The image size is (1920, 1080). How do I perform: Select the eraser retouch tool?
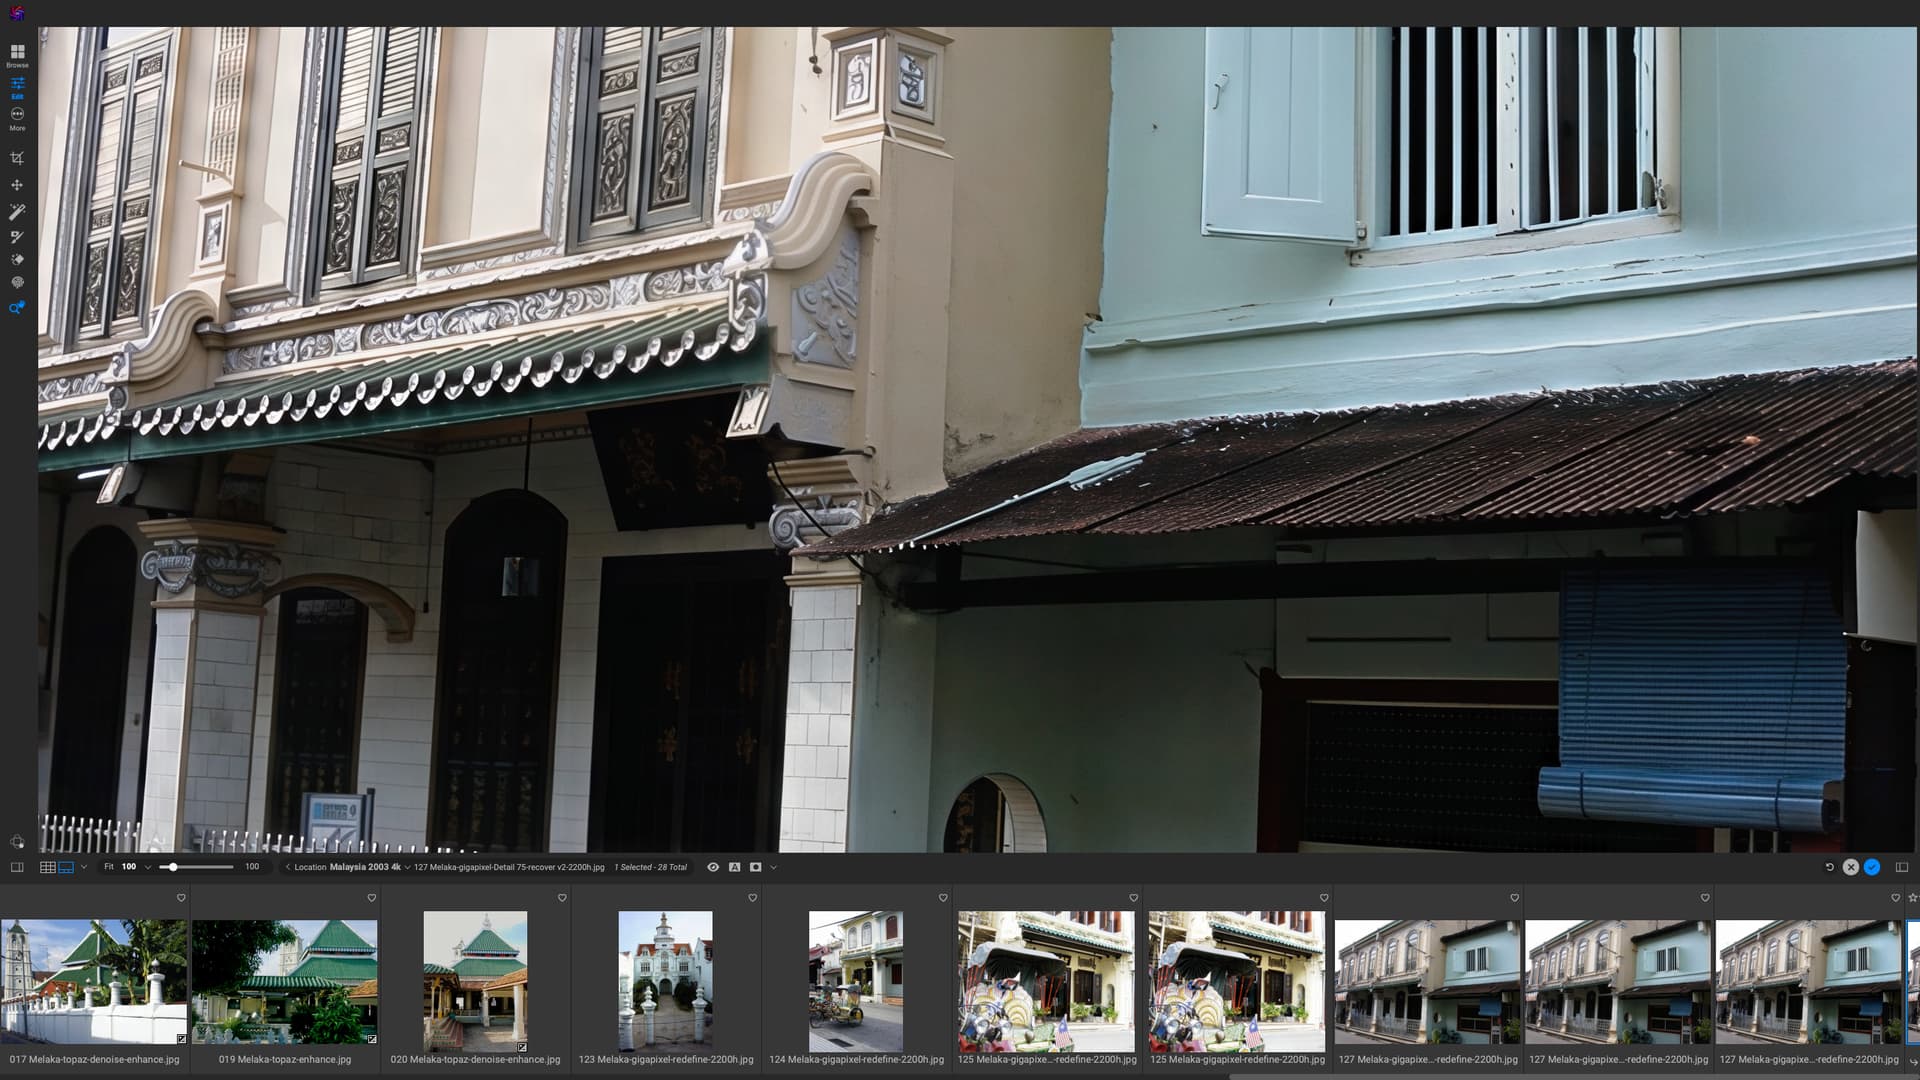17,260
